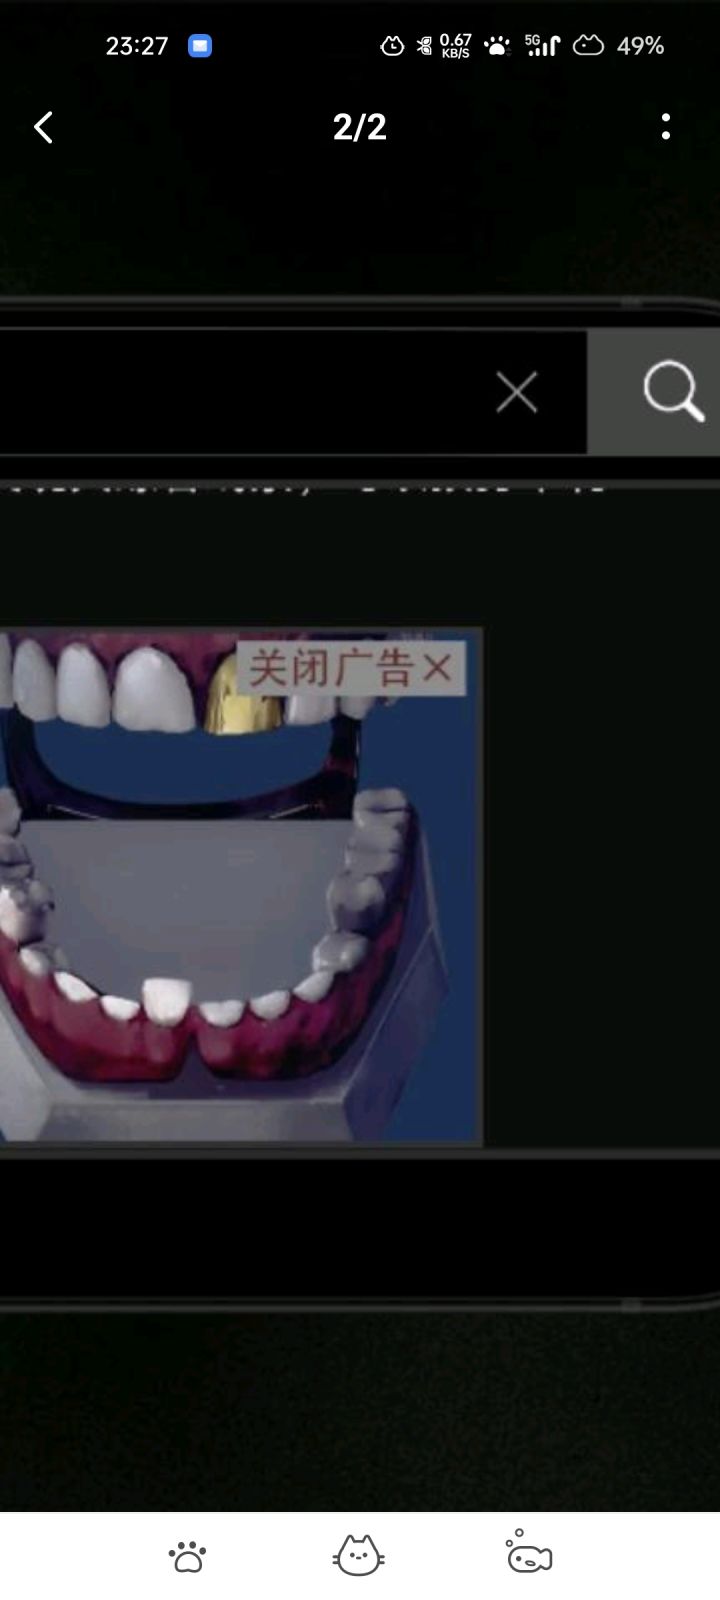Tap the 2/2 image counter title
Viewport: 720px width, 1600px height.
360,127
